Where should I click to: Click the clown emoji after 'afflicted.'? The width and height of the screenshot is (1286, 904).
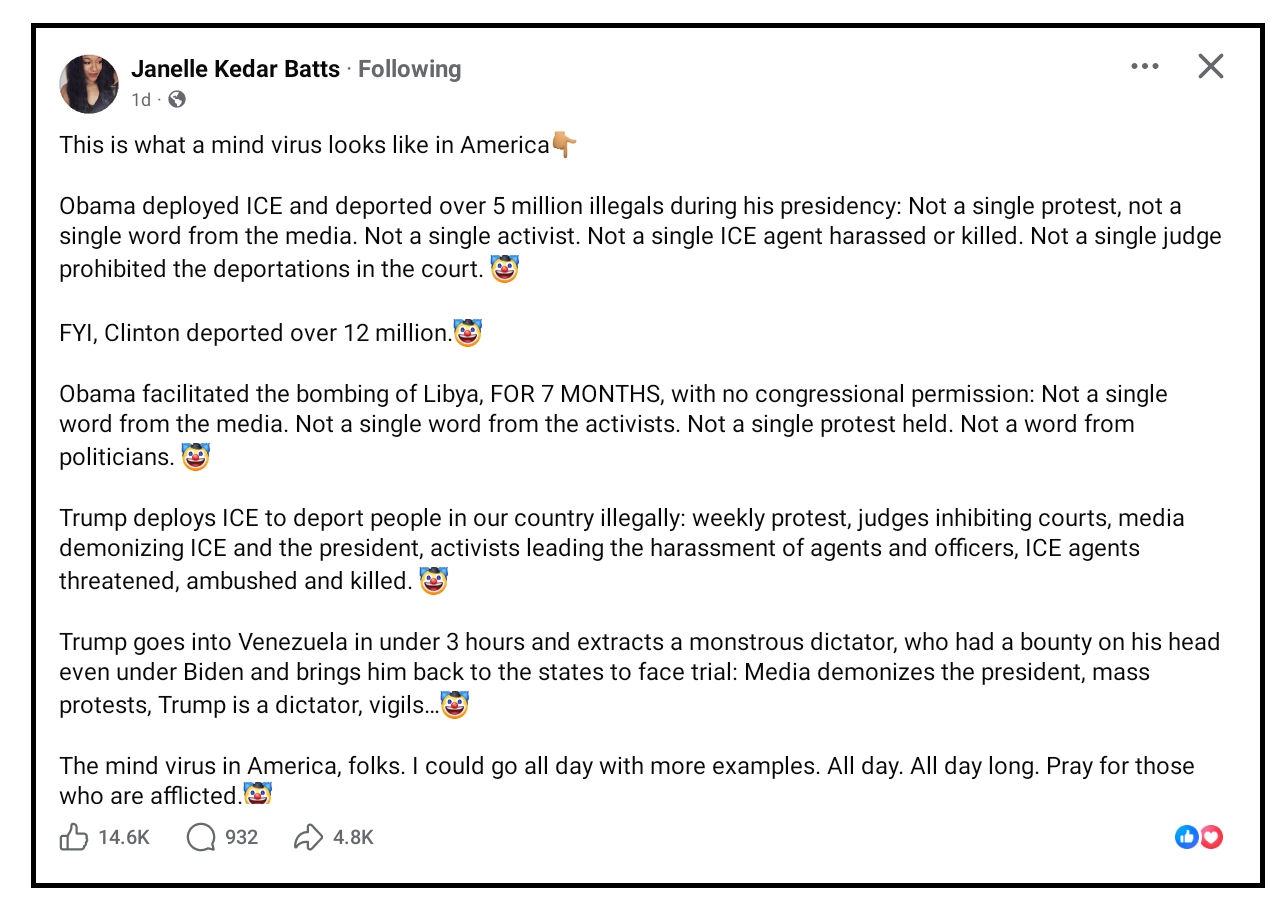(258, 795)
